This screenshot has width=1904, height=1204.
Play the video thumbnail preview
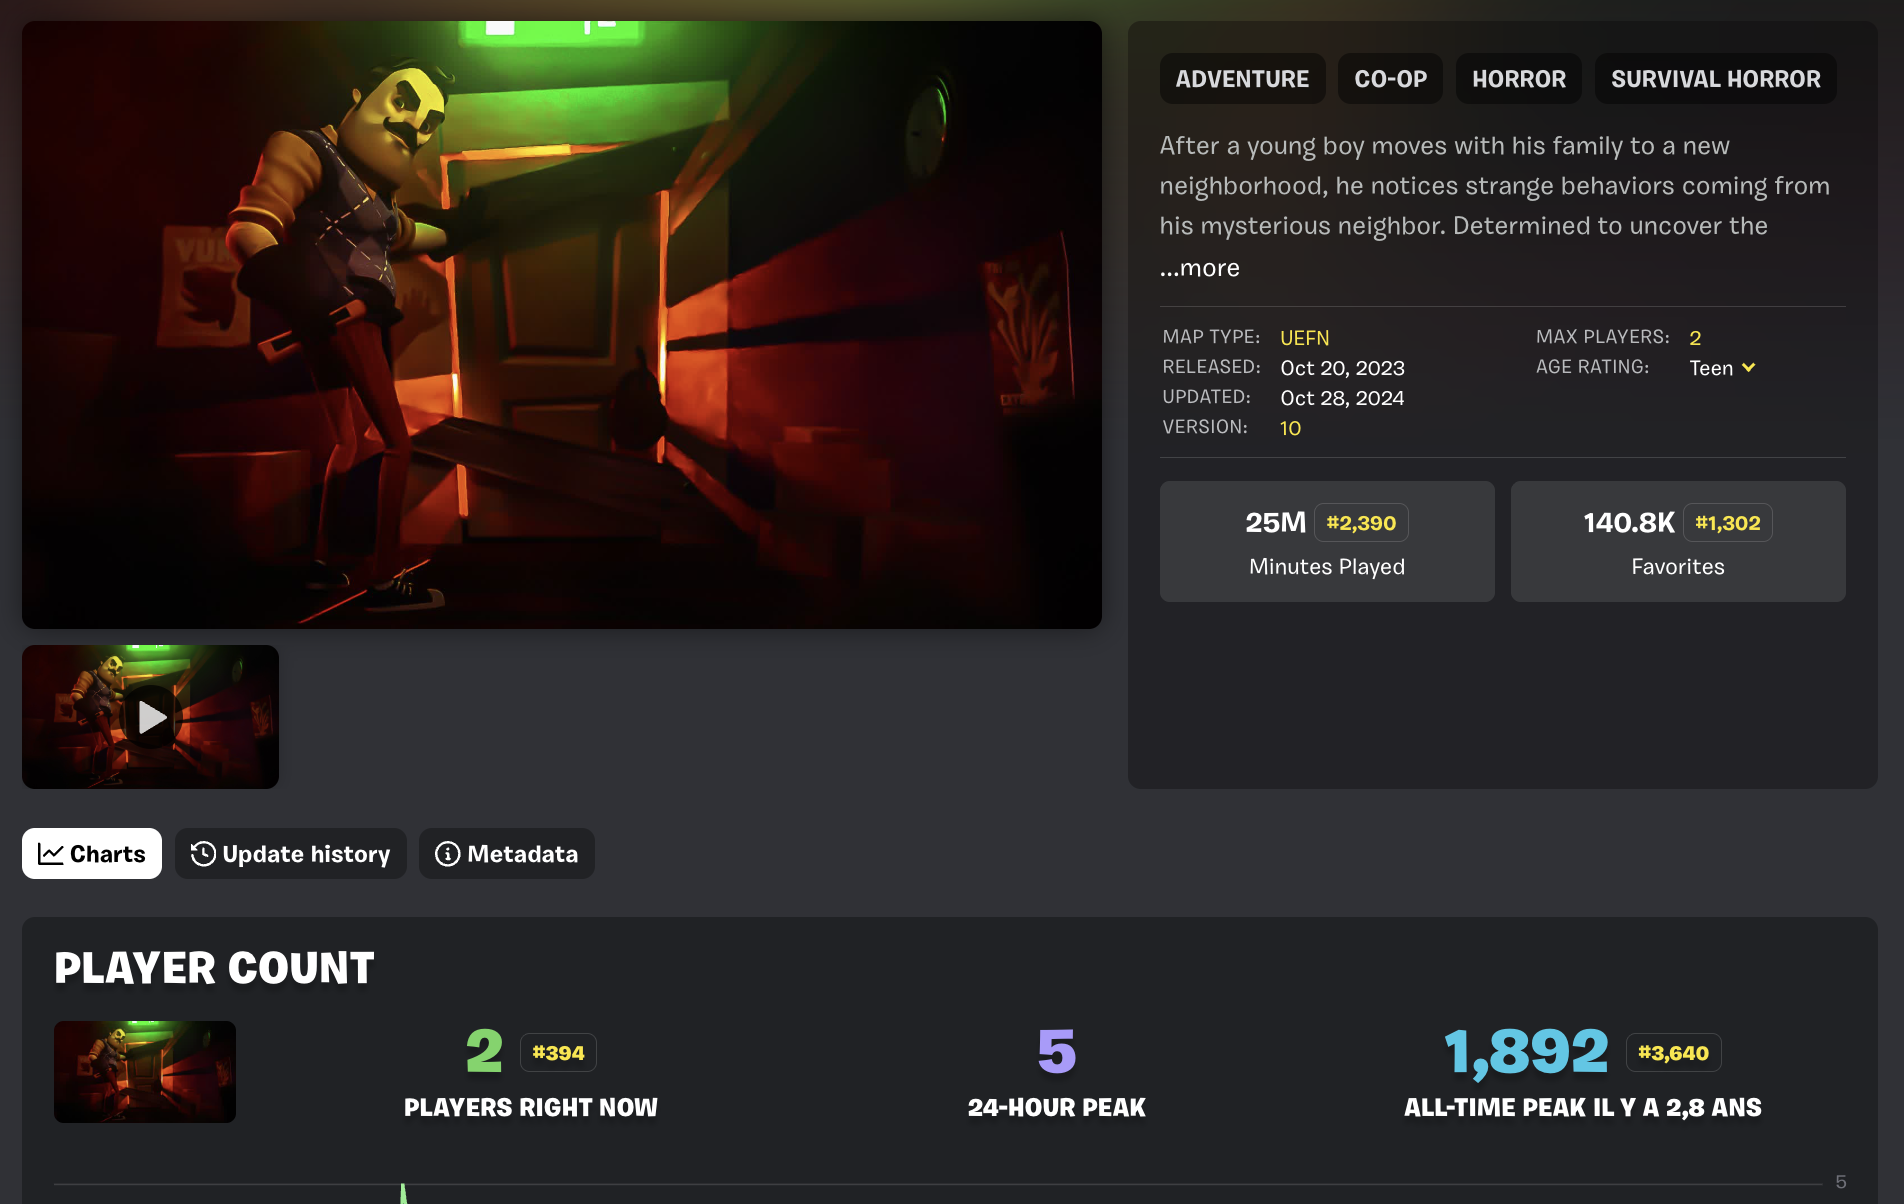(150, 717)
